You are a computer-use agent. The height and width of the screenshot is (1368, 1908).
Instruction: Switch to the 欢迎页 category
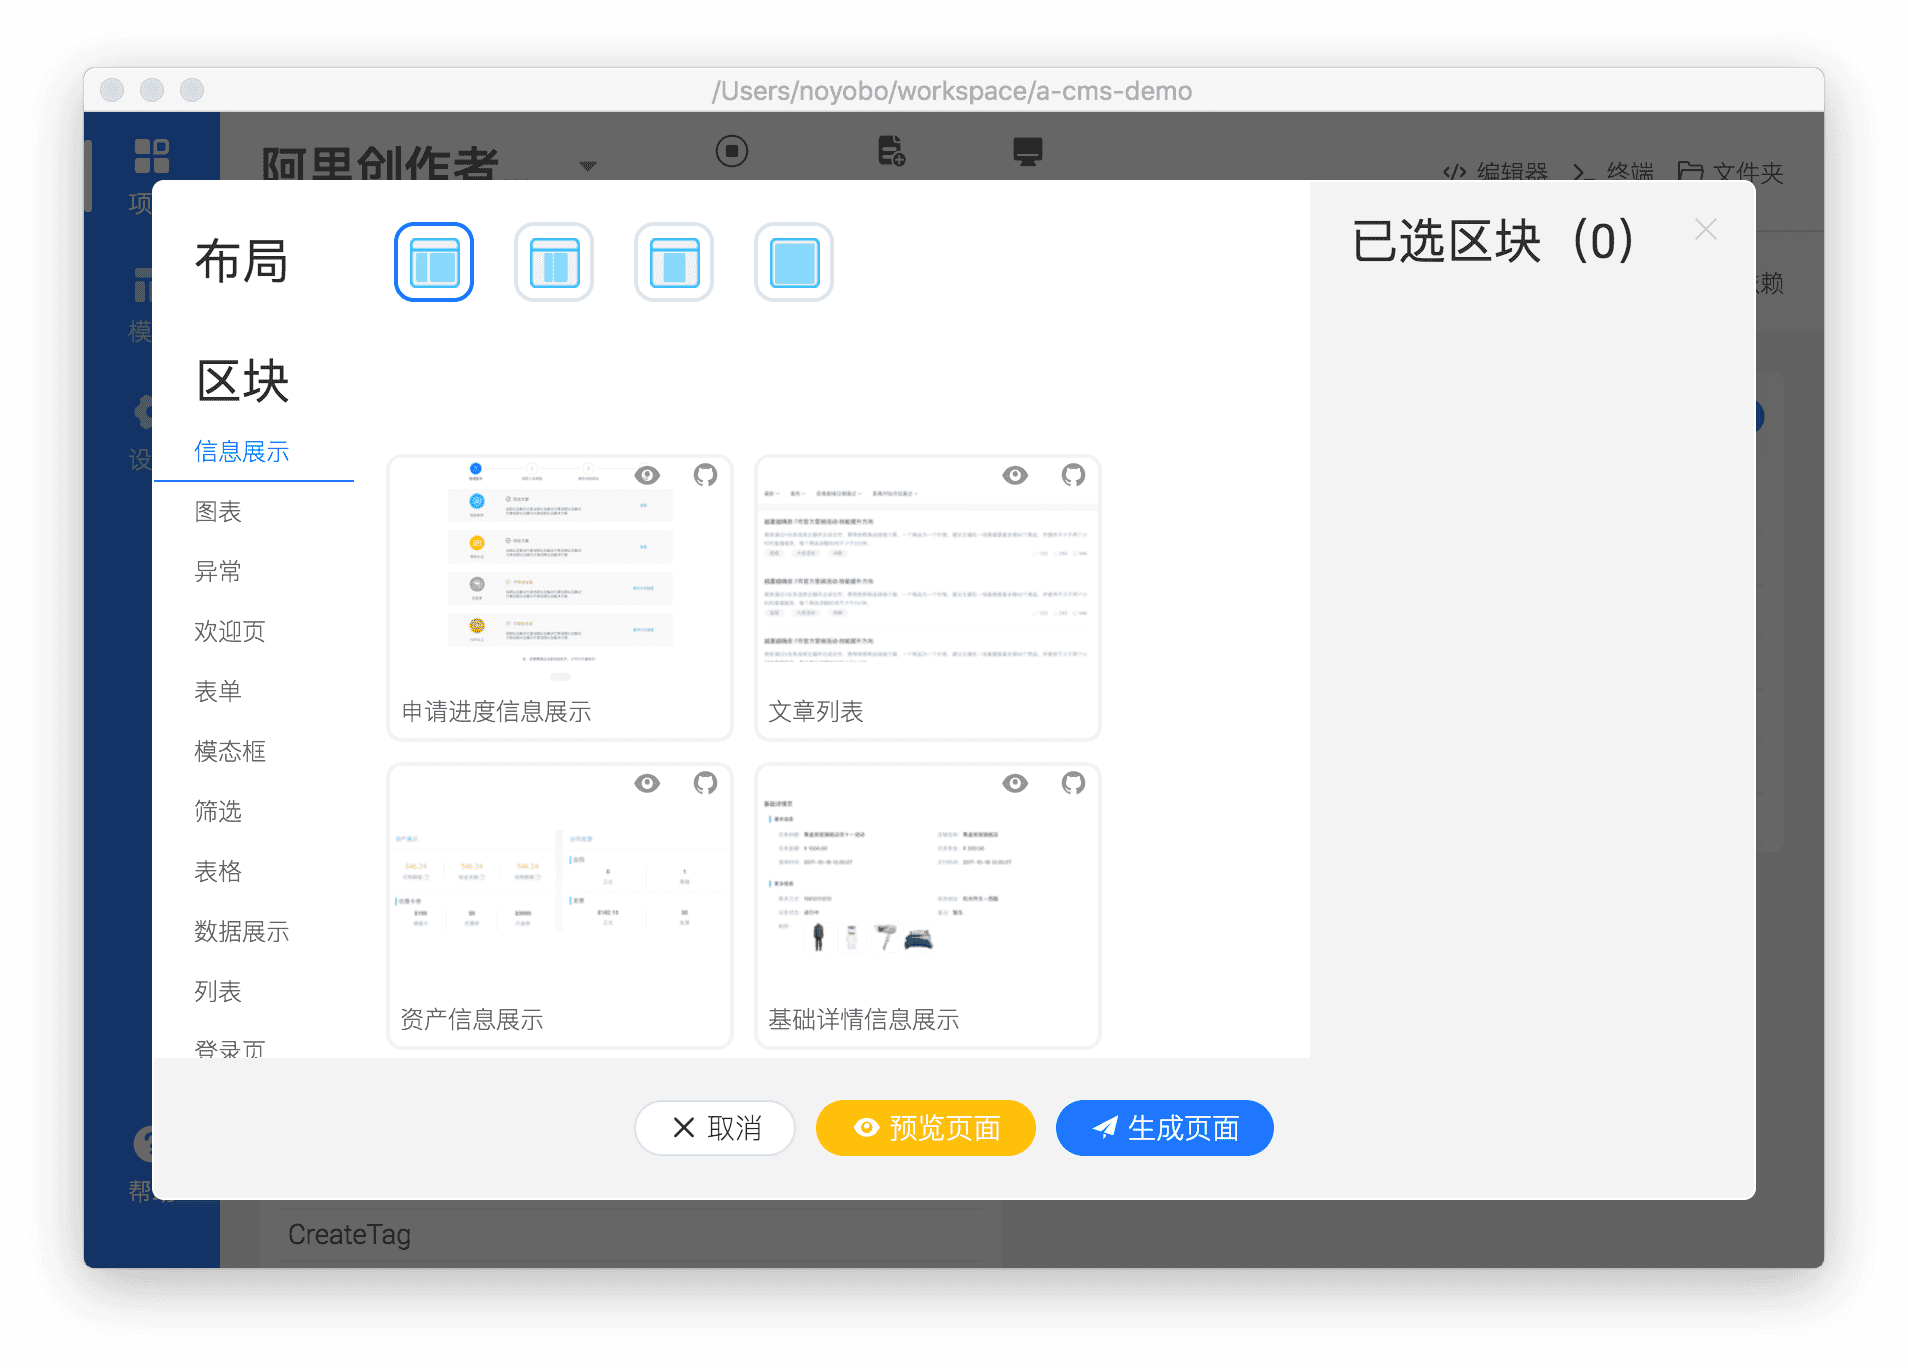230,632
